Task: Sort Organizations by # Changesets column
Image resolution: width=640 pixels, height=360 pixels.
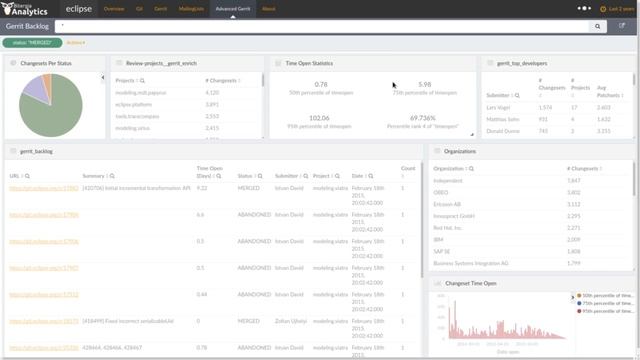Action: pos(584,169)
